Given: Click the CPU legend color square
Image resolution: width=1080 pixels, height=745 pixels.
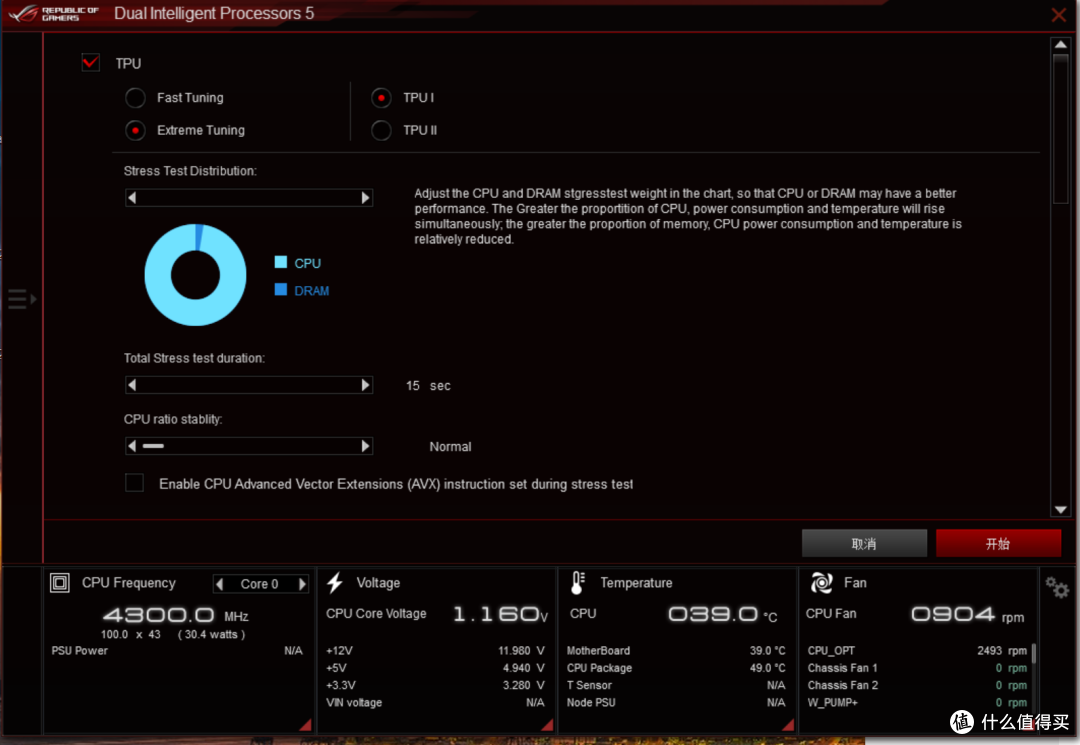Looking at the screenshot, I should click(x=280, y=262).
